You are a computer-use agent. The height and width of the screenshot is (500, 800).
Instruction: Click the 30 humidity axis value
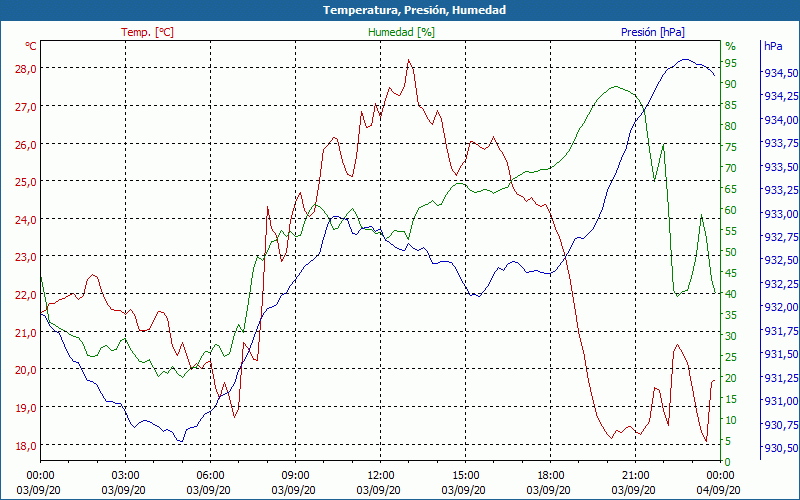731,336
